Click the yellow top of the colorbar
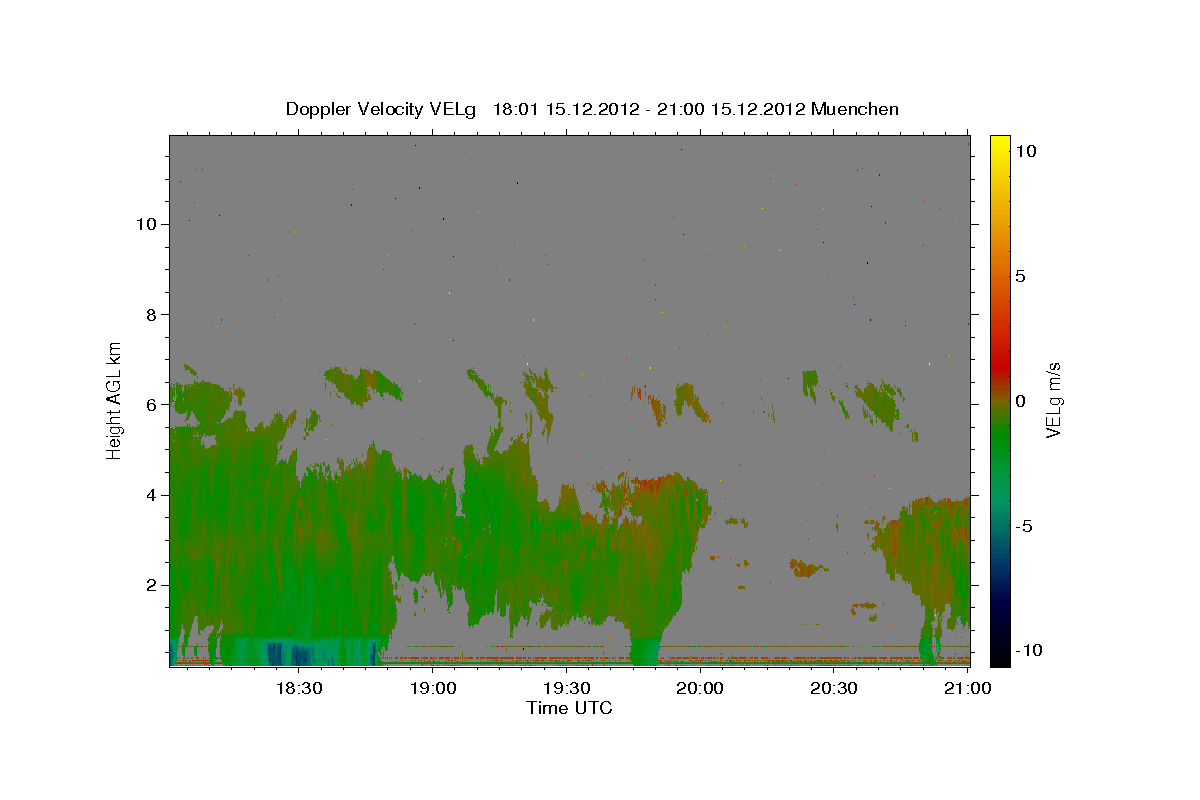The height and width of the screenshot is (800, 1200). tap(1000, 145)
